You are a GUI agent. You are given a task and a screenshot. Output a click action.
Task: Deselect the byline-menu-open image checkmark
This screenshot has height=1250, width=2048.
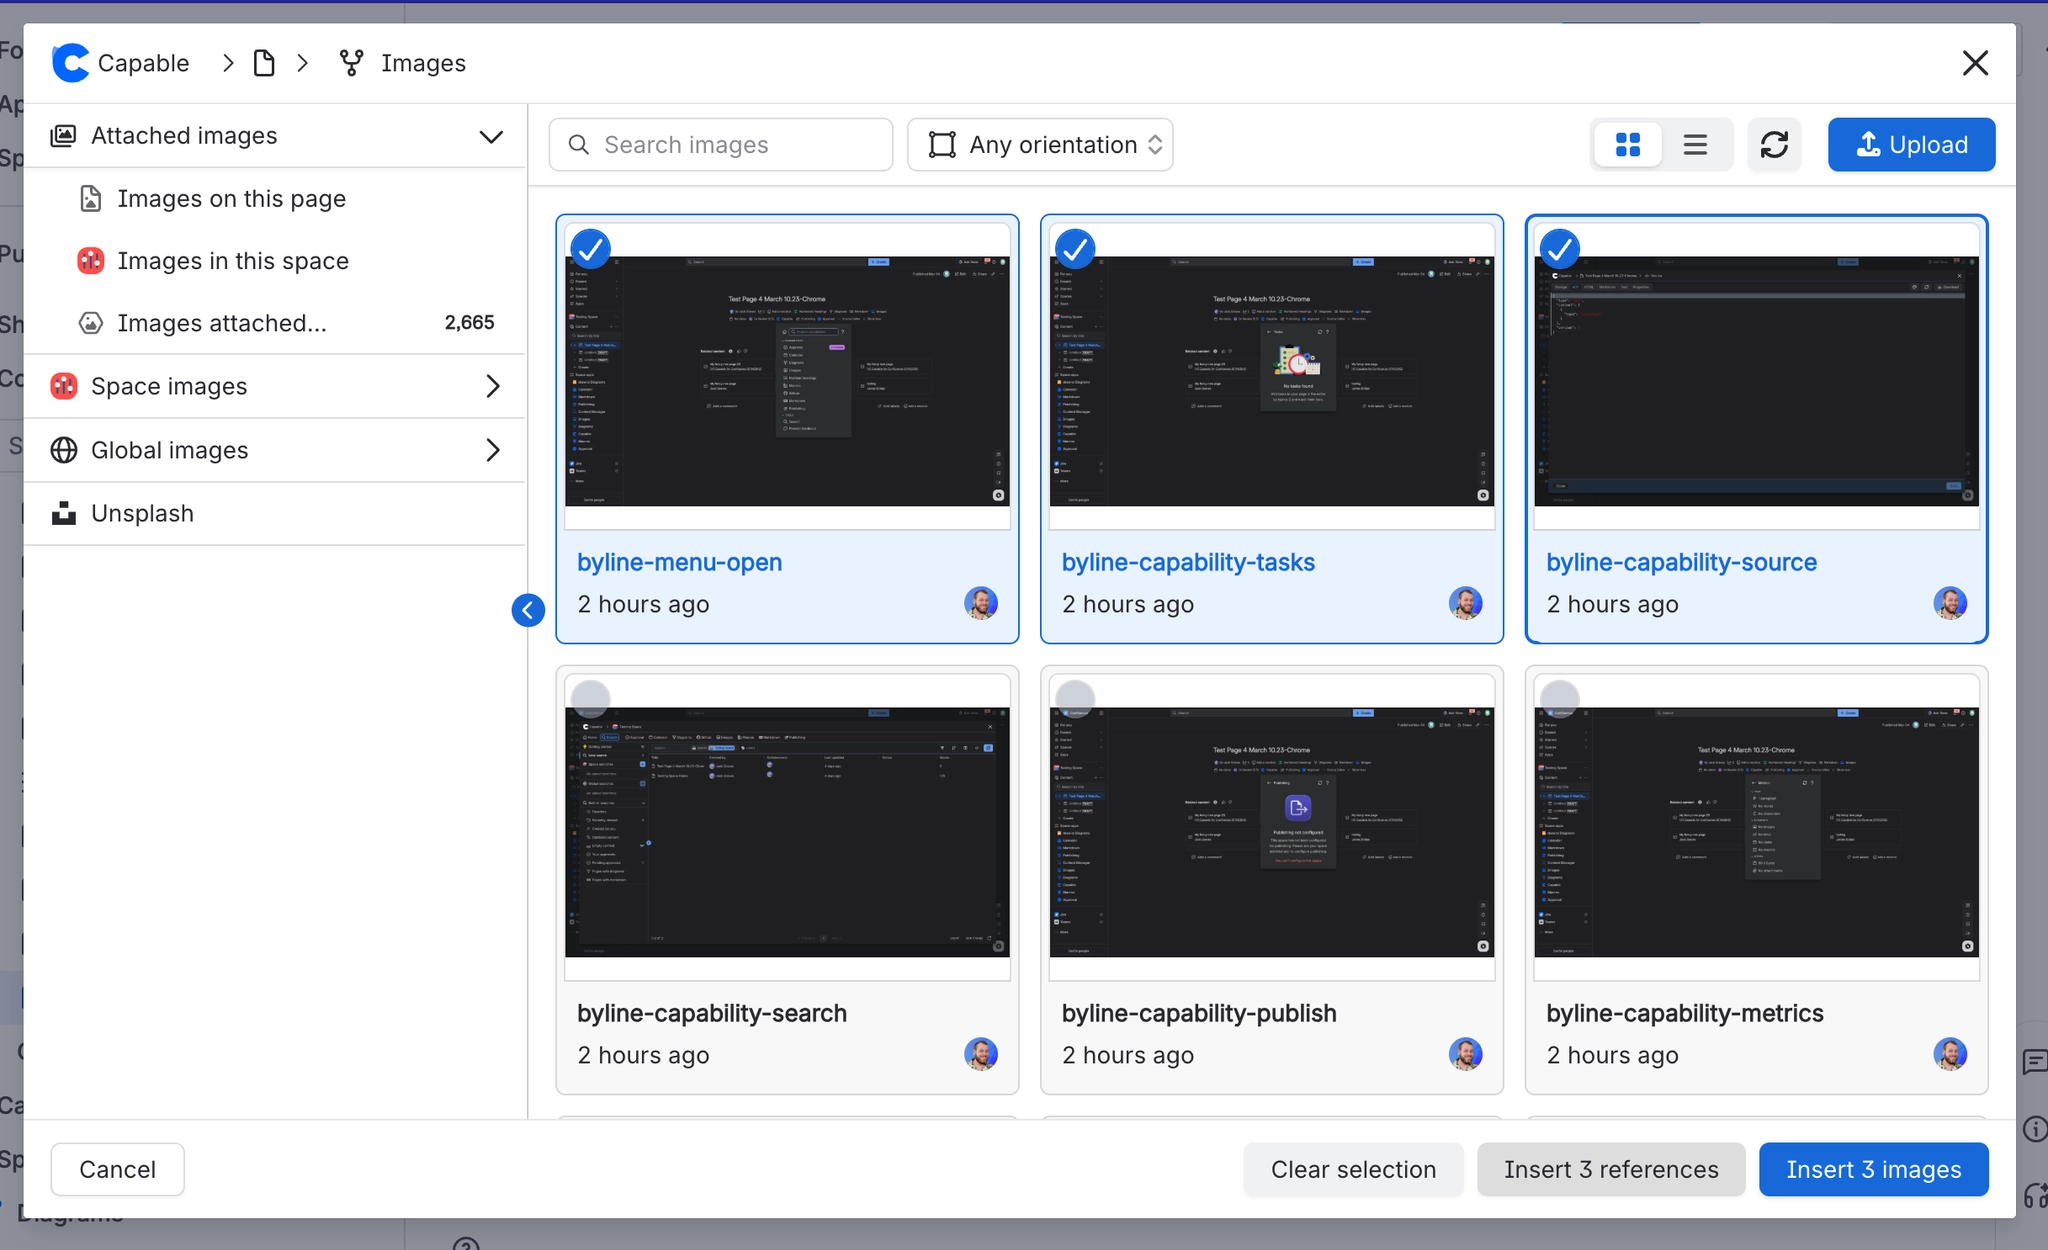click(590, 248)
